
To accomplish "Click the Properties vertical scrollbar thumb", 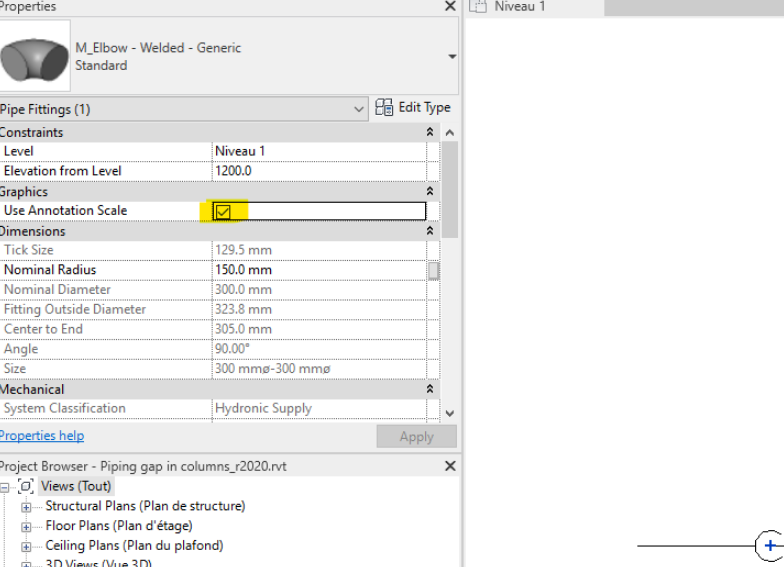I will (x=450, y=190).
